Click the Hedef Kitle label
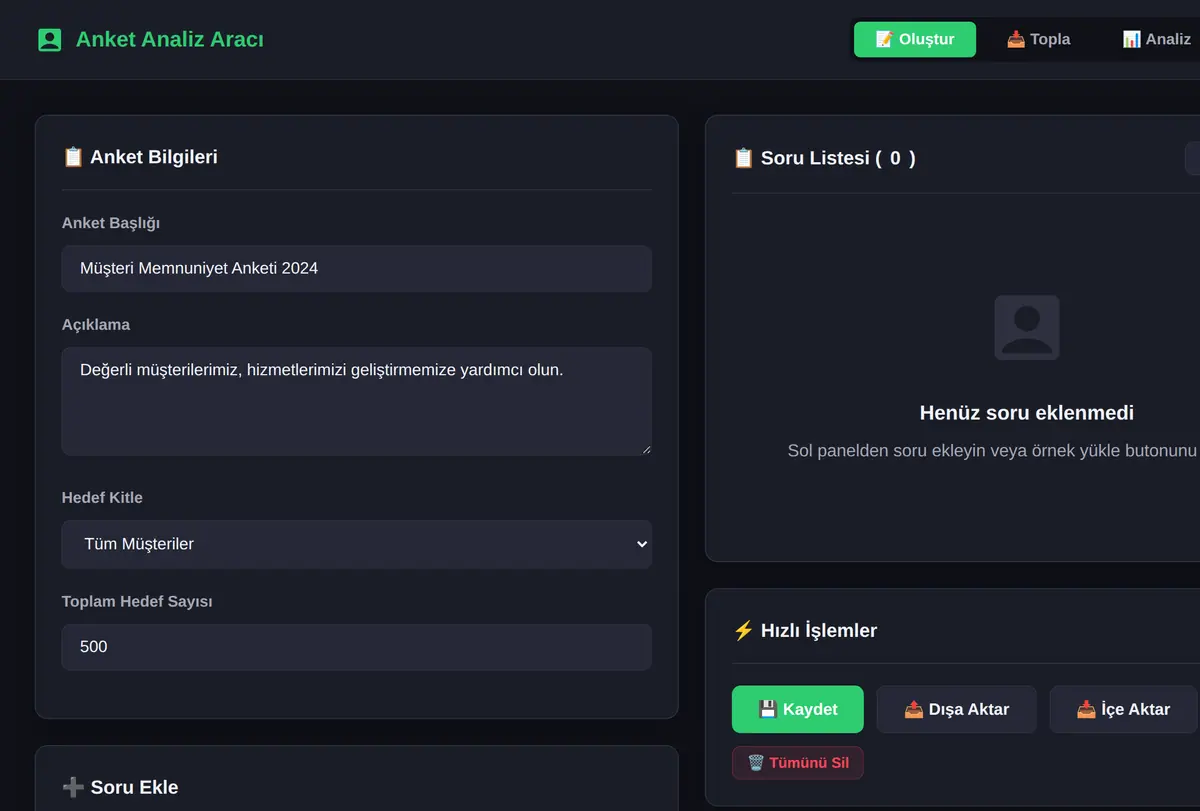The height and width of the screenshot is (811, 1200). click(x=102, y=498)
